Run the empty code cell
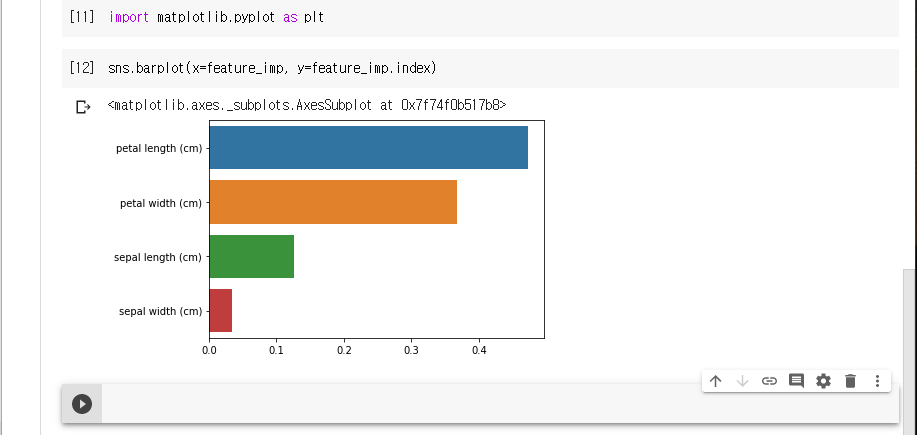Image resolution: width=917 pixels, height=435 pixels. (x=82, y=404)
